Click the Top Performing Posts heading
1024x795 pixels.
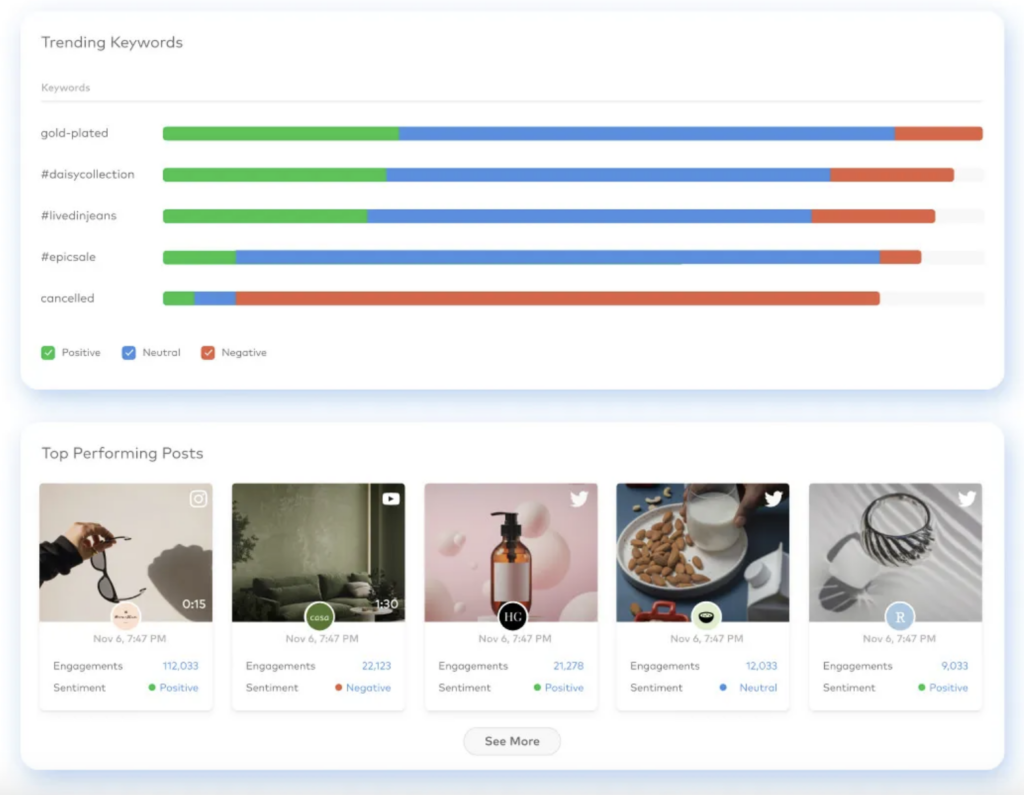click(122, 453)
